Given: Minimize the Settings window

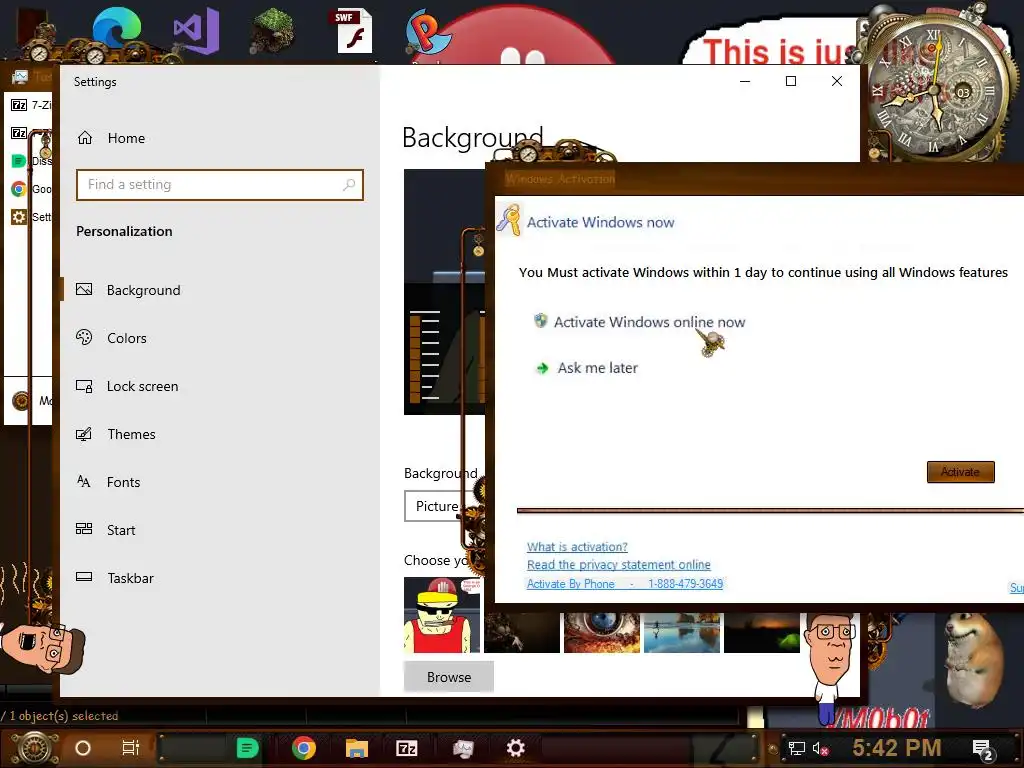Looking at the screenshot, I should pos(745,81).
